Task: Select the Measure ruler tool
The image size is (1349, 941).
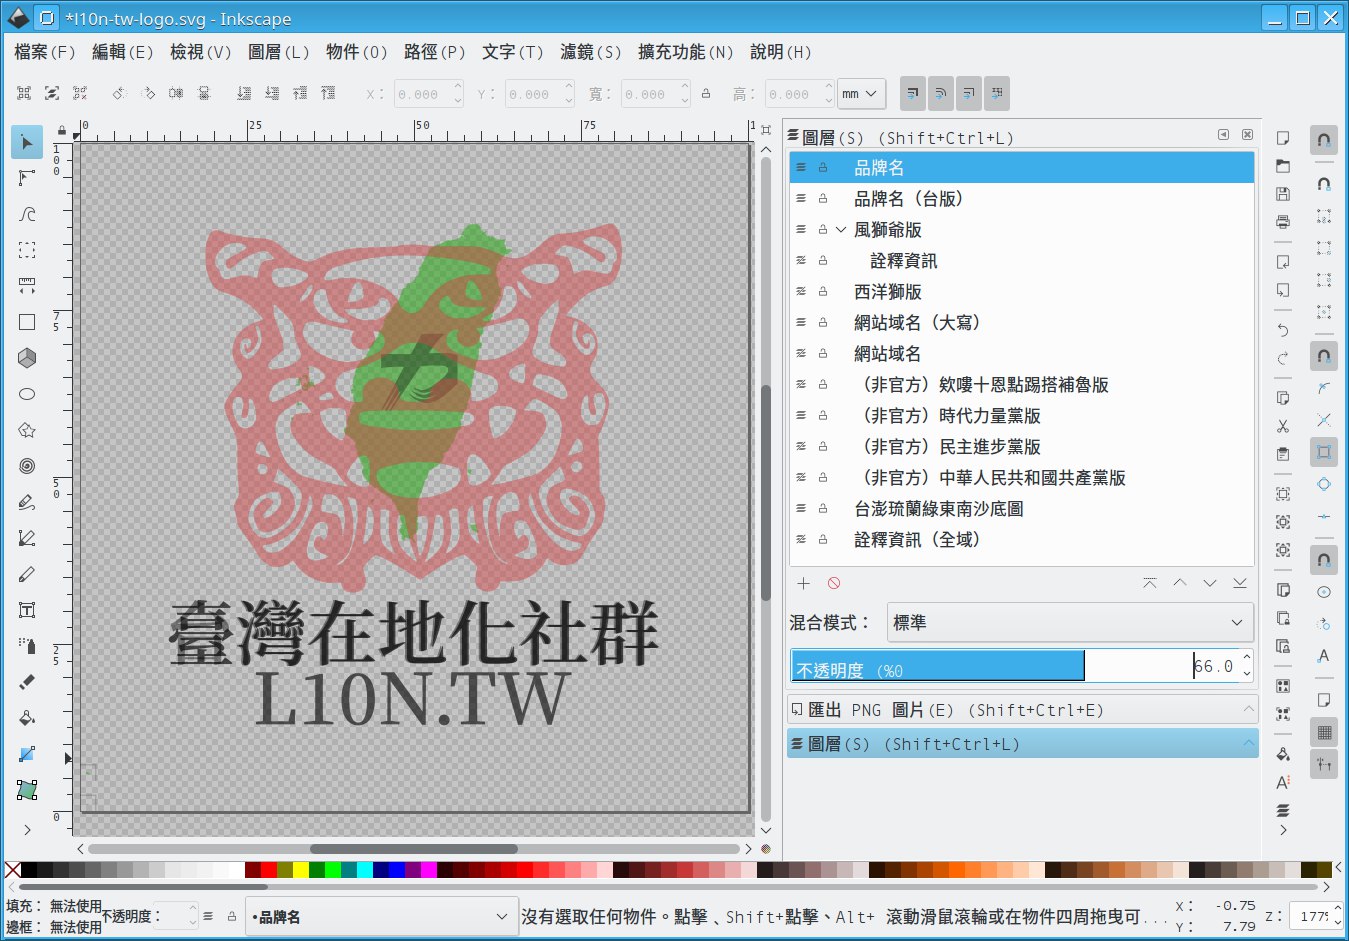Action: coord(27,286)
